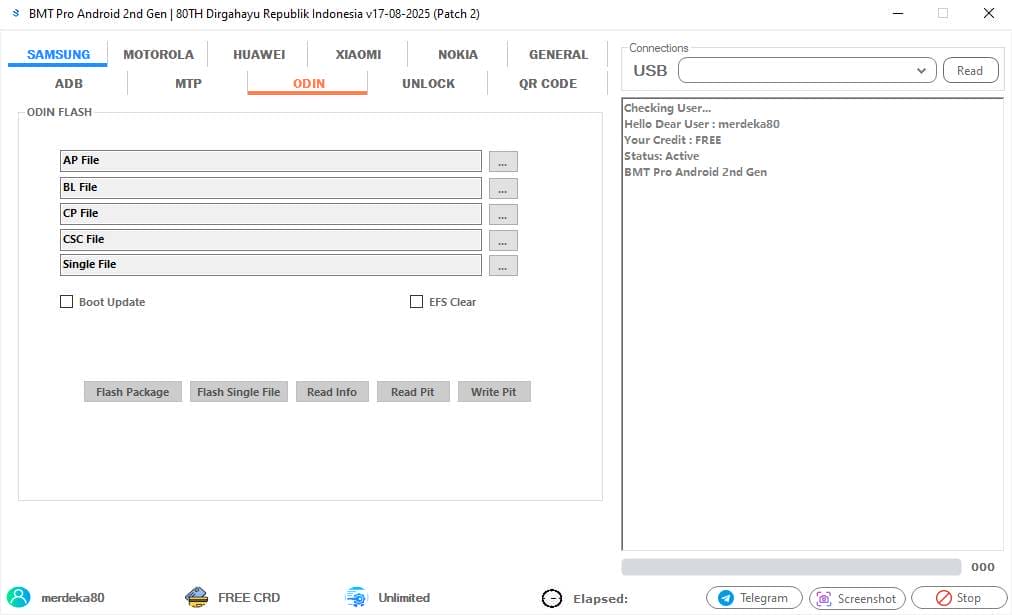
Task: Select the ODIN sub-tab
Action: [309, 83]
